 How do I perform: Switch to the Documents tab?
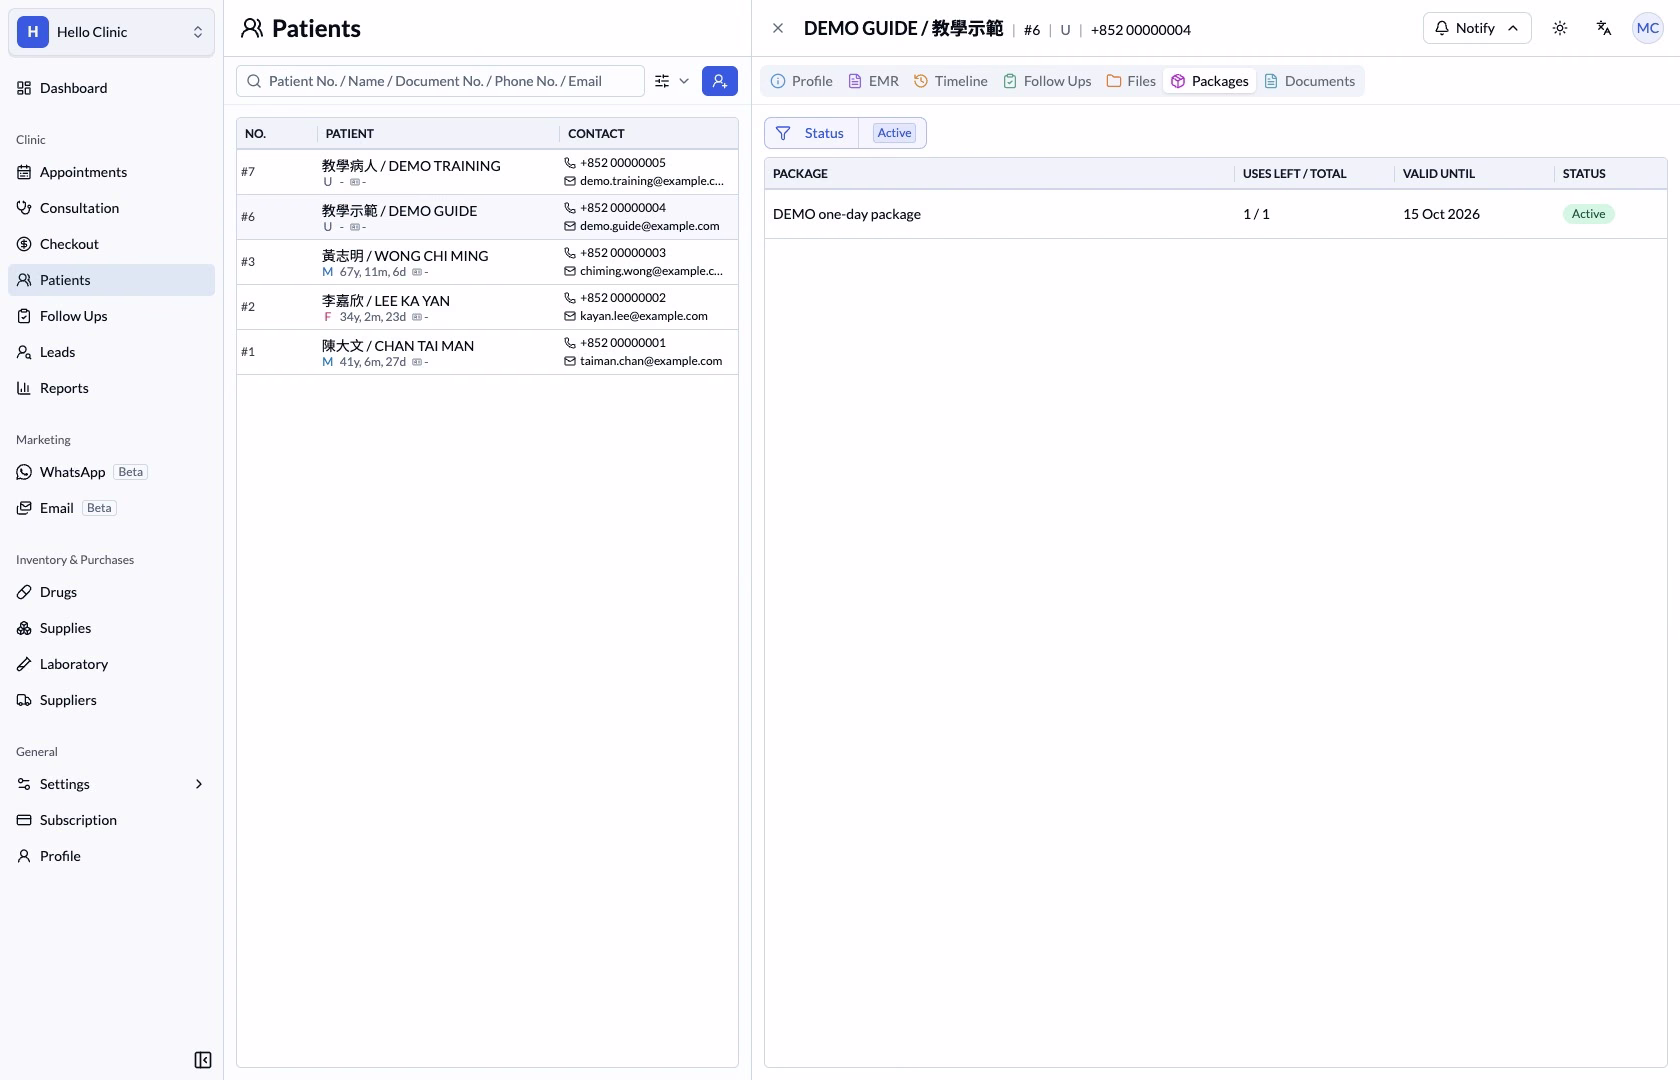[1310, 81]
